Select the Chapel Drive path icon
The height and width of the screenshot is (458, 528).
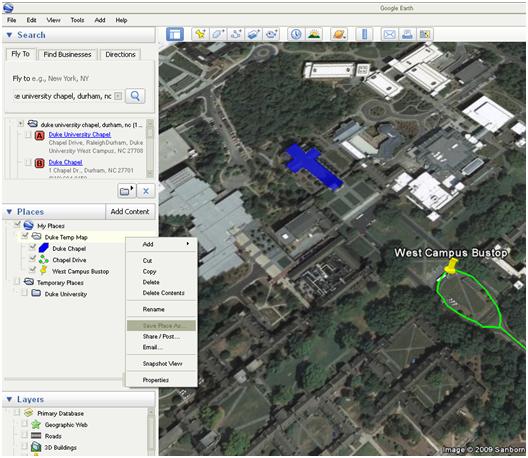43,260
